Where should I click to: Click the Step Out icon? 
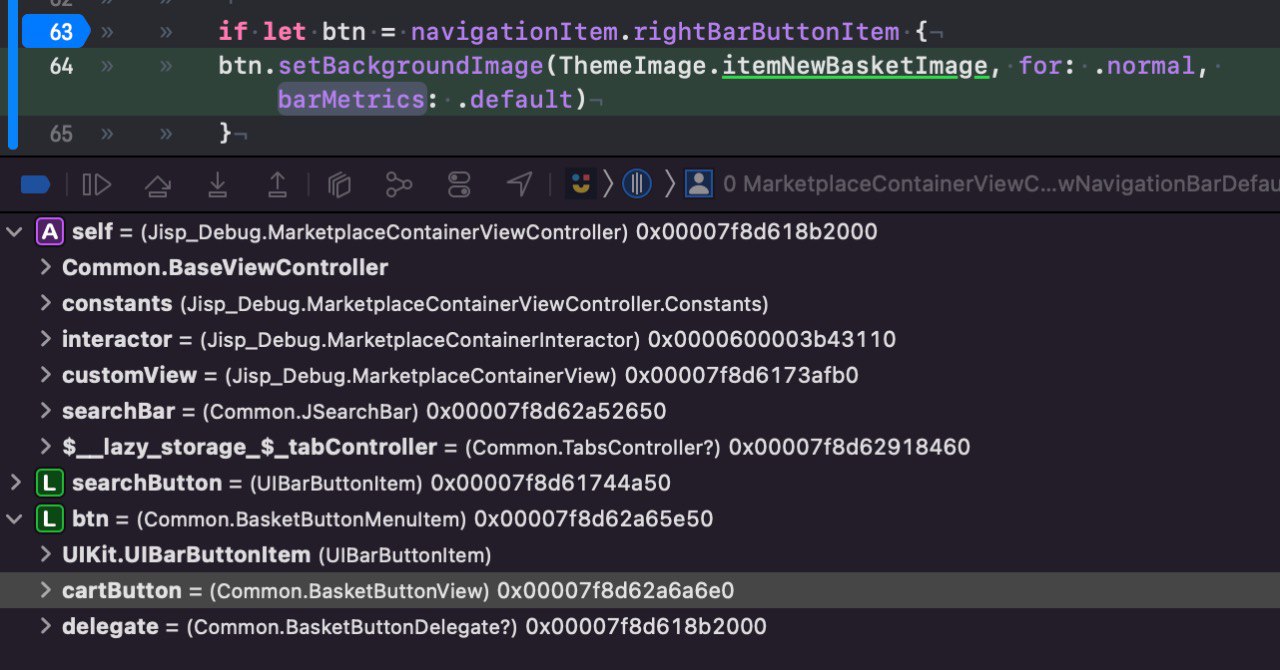tap(277, 184)
